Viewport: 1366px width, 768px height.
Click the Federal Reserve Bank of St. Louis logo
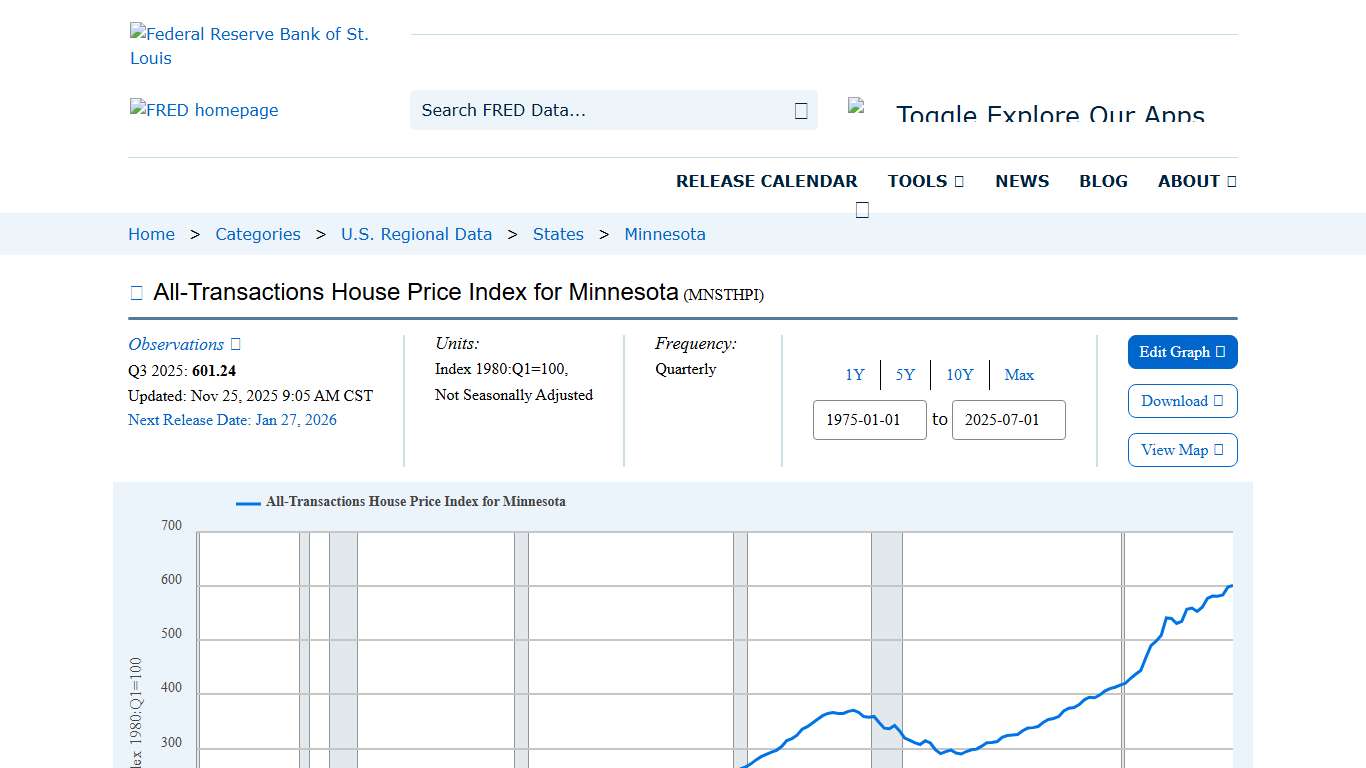coord(249,45)
